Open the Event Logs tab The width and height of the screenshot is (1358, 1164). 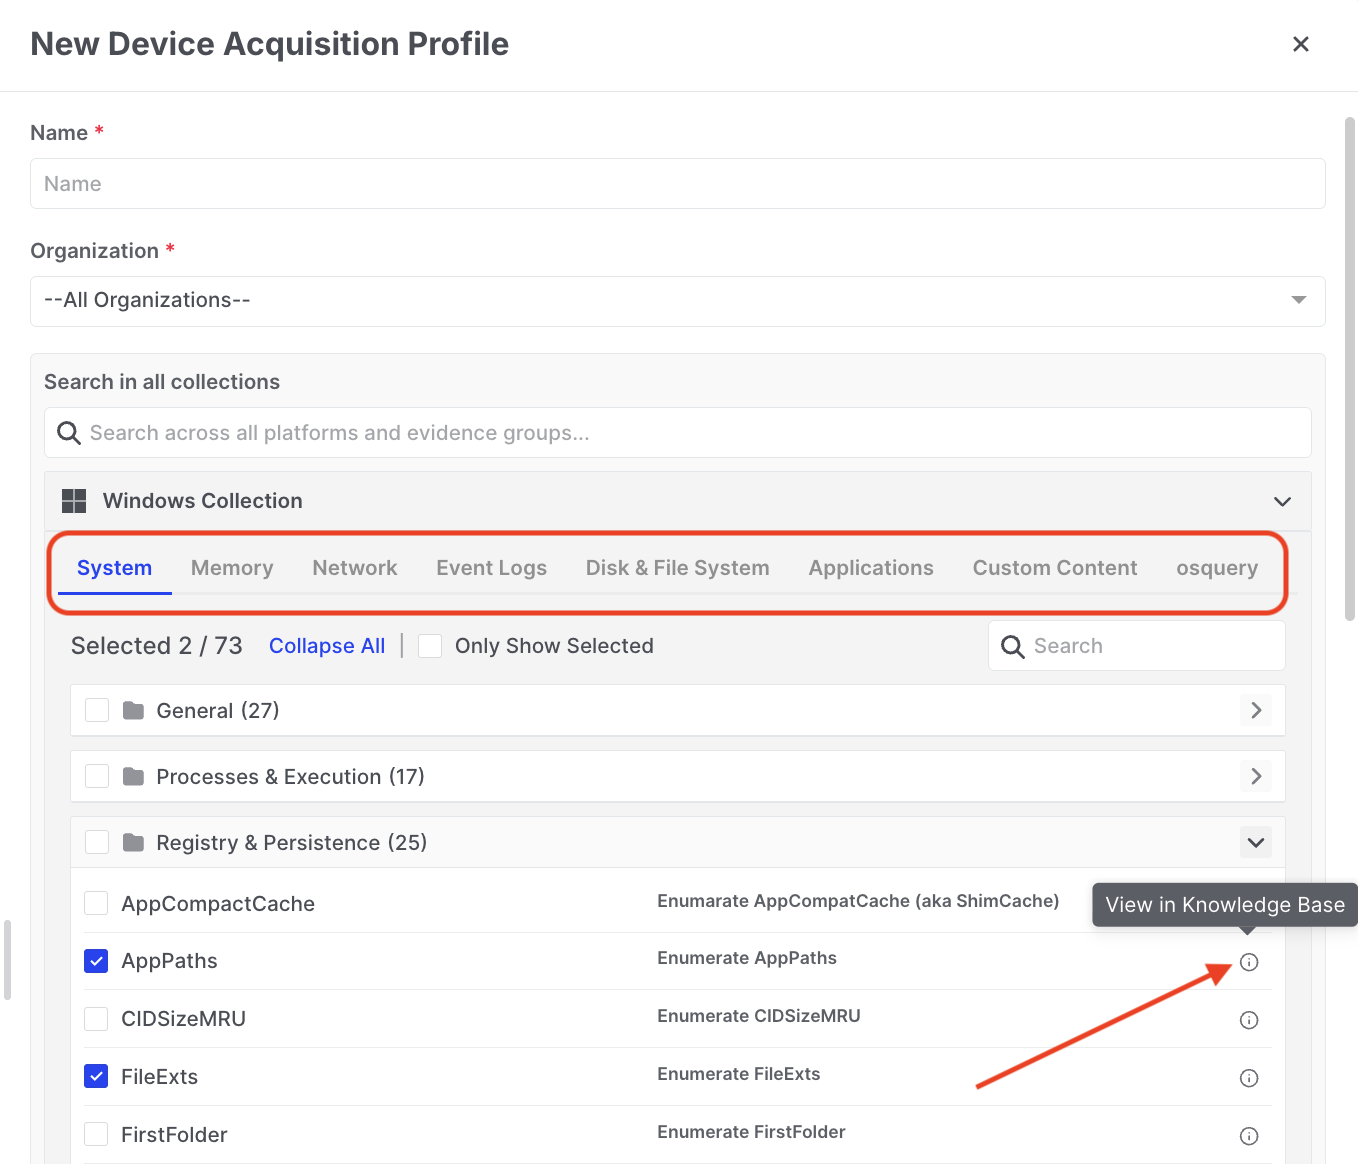(x=491, y=568)
